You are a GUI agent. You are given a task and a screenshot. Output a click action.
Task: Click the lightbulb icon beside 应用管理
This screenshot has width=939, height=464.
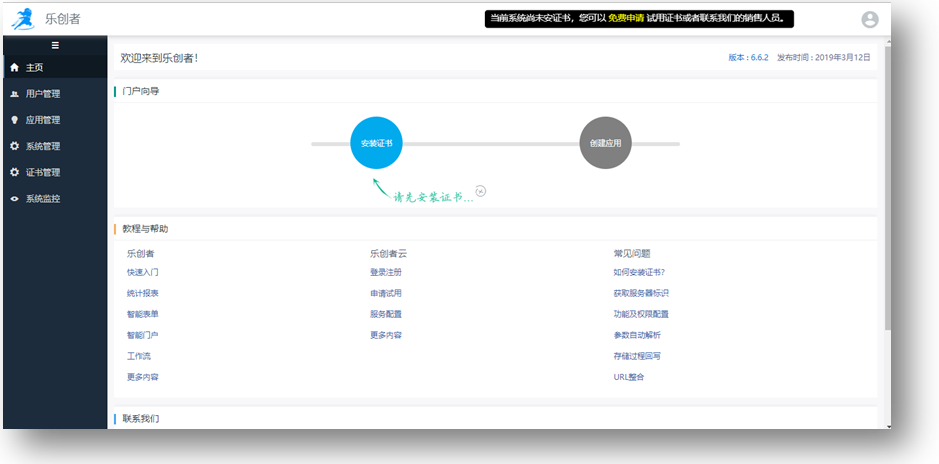tap(14, 120)
